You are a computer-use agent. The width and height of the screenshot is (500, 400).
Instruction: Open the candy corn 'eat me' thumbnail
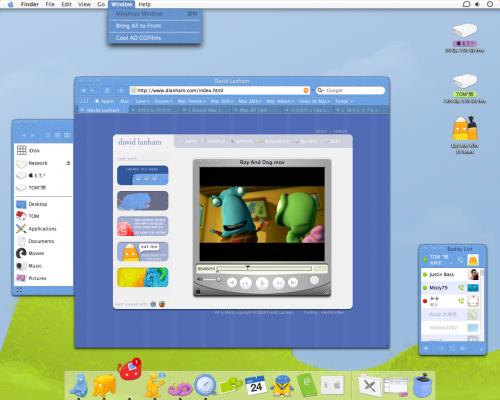[x=143, y=252]
